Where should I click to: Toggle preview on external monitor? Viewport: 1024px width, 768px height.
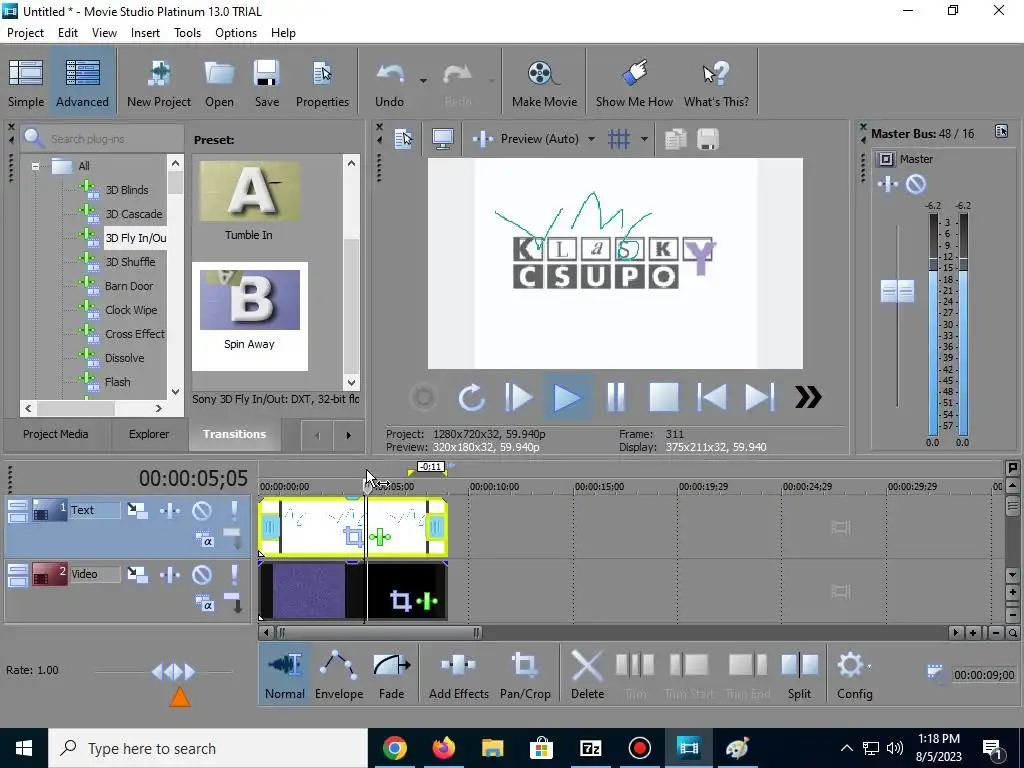pos(443,138)
